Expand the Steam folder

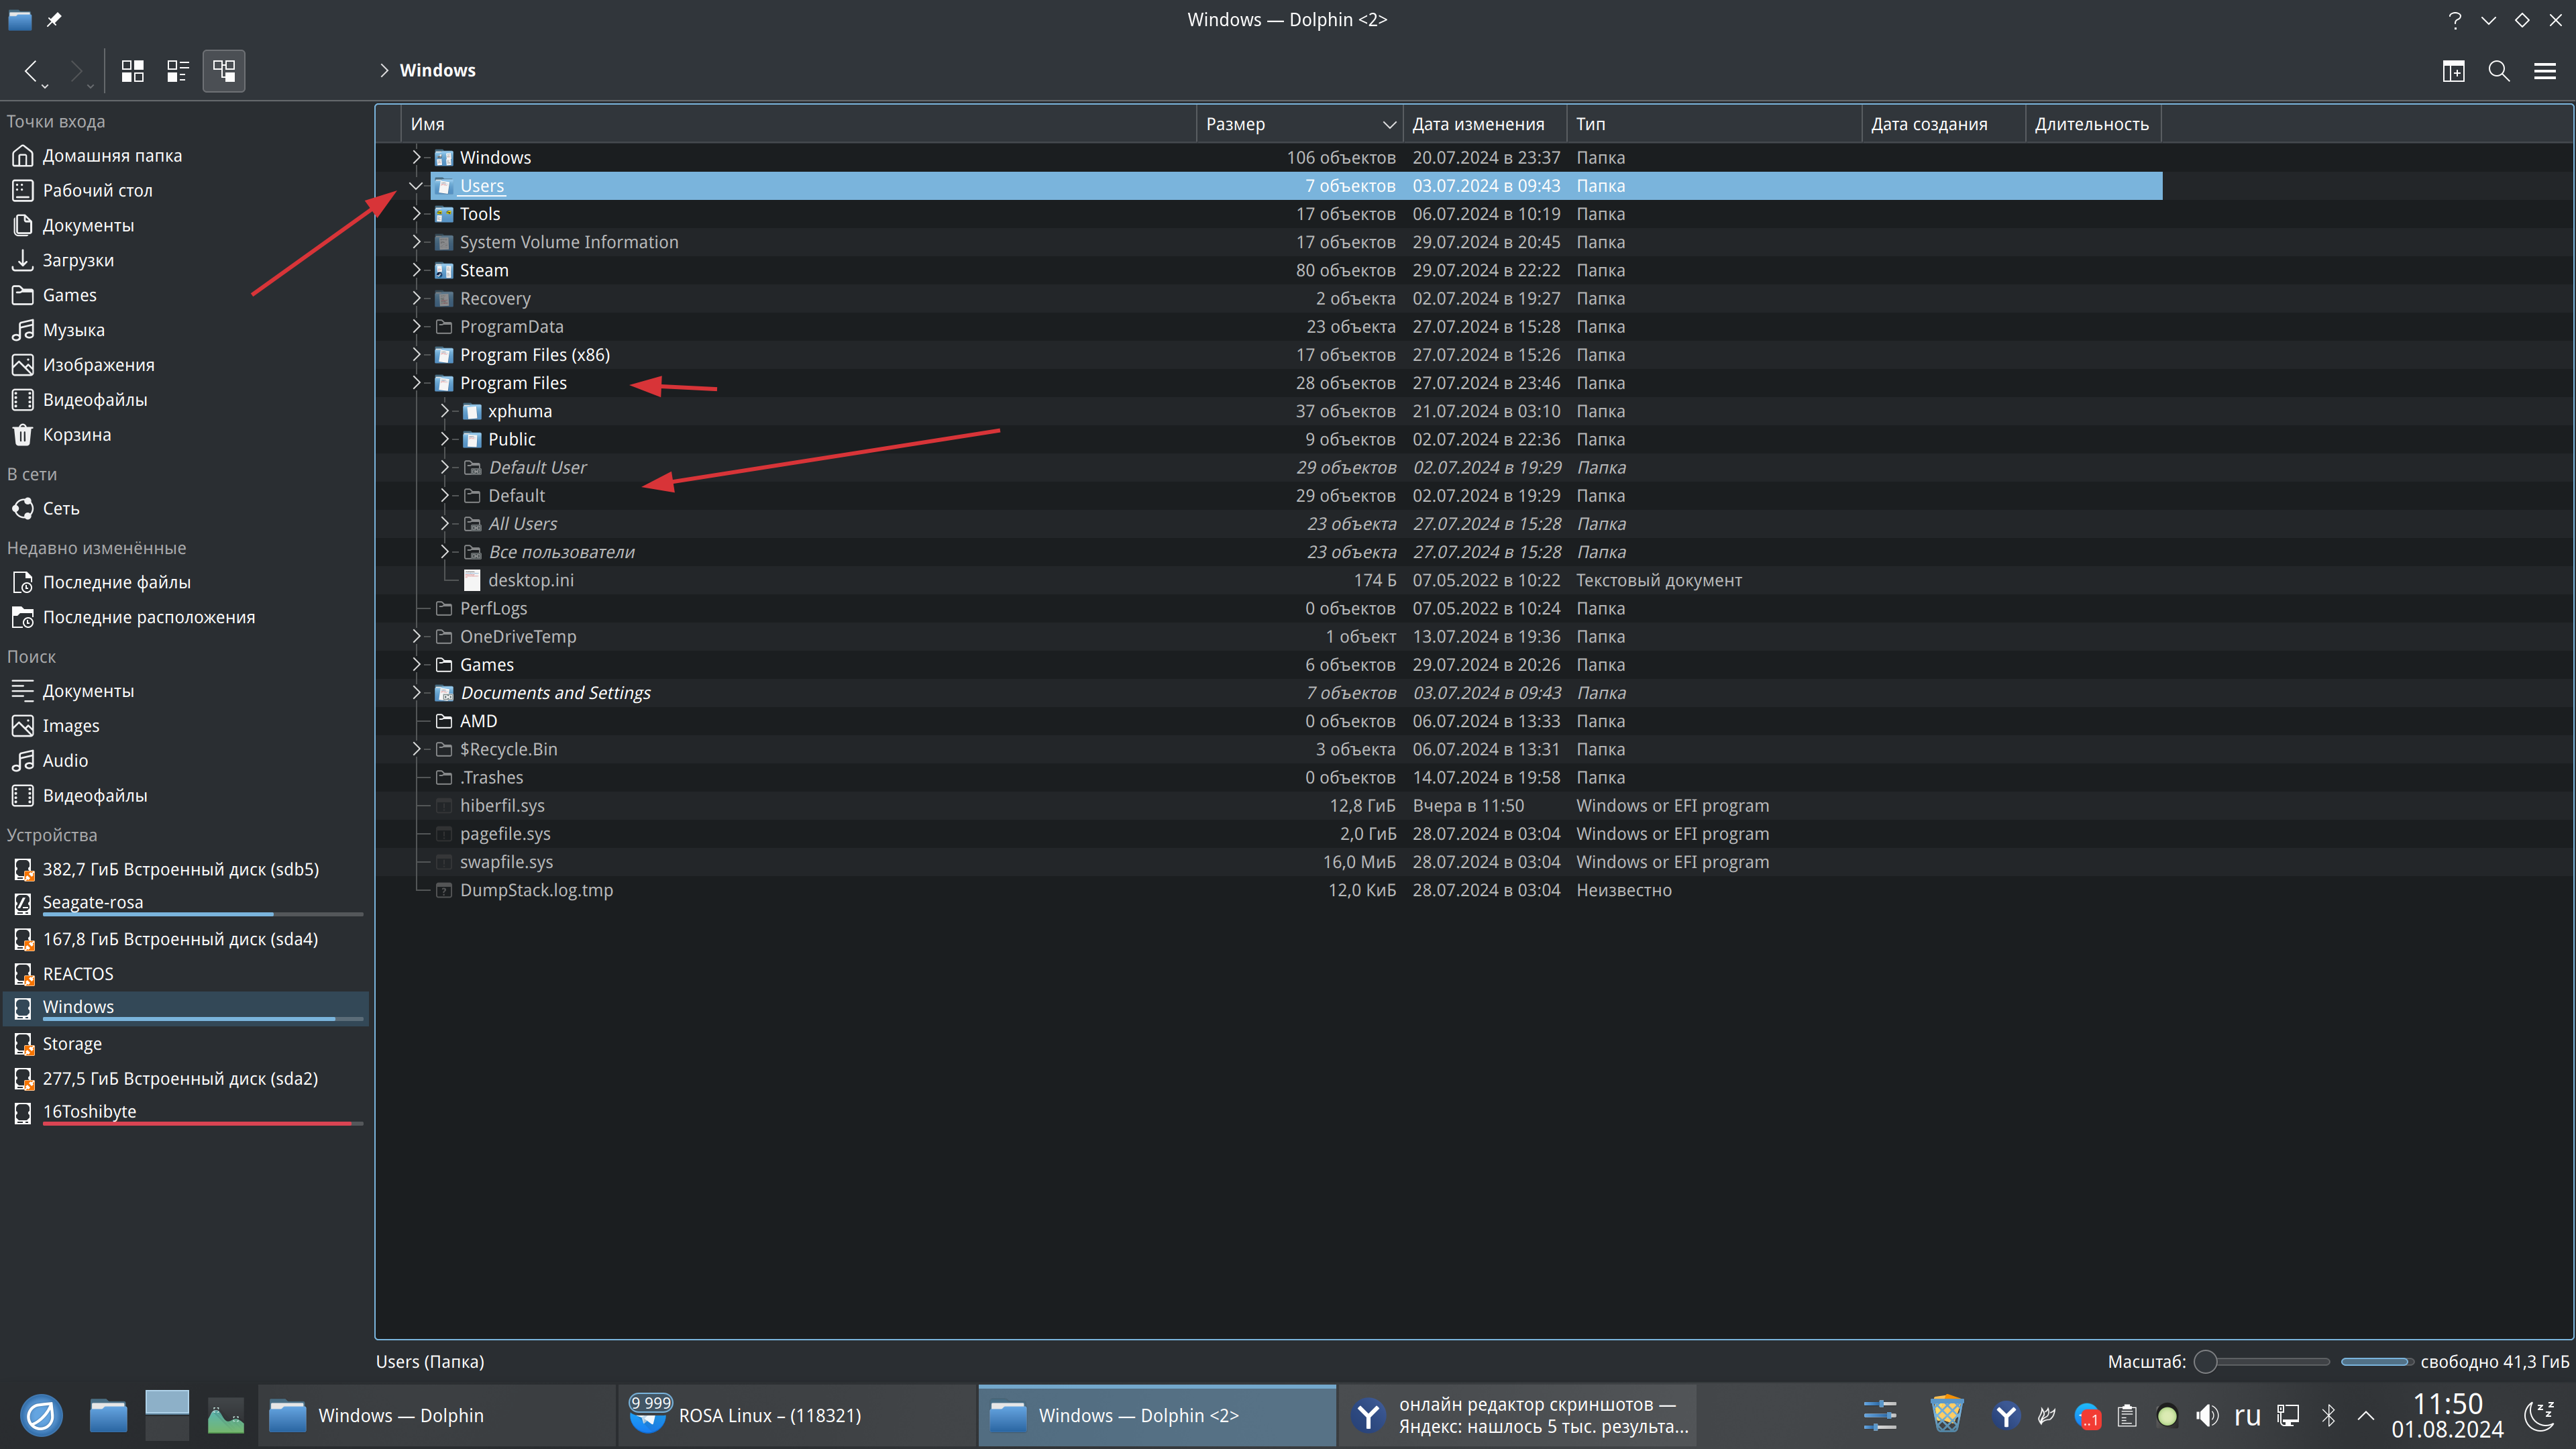[416, 270]
